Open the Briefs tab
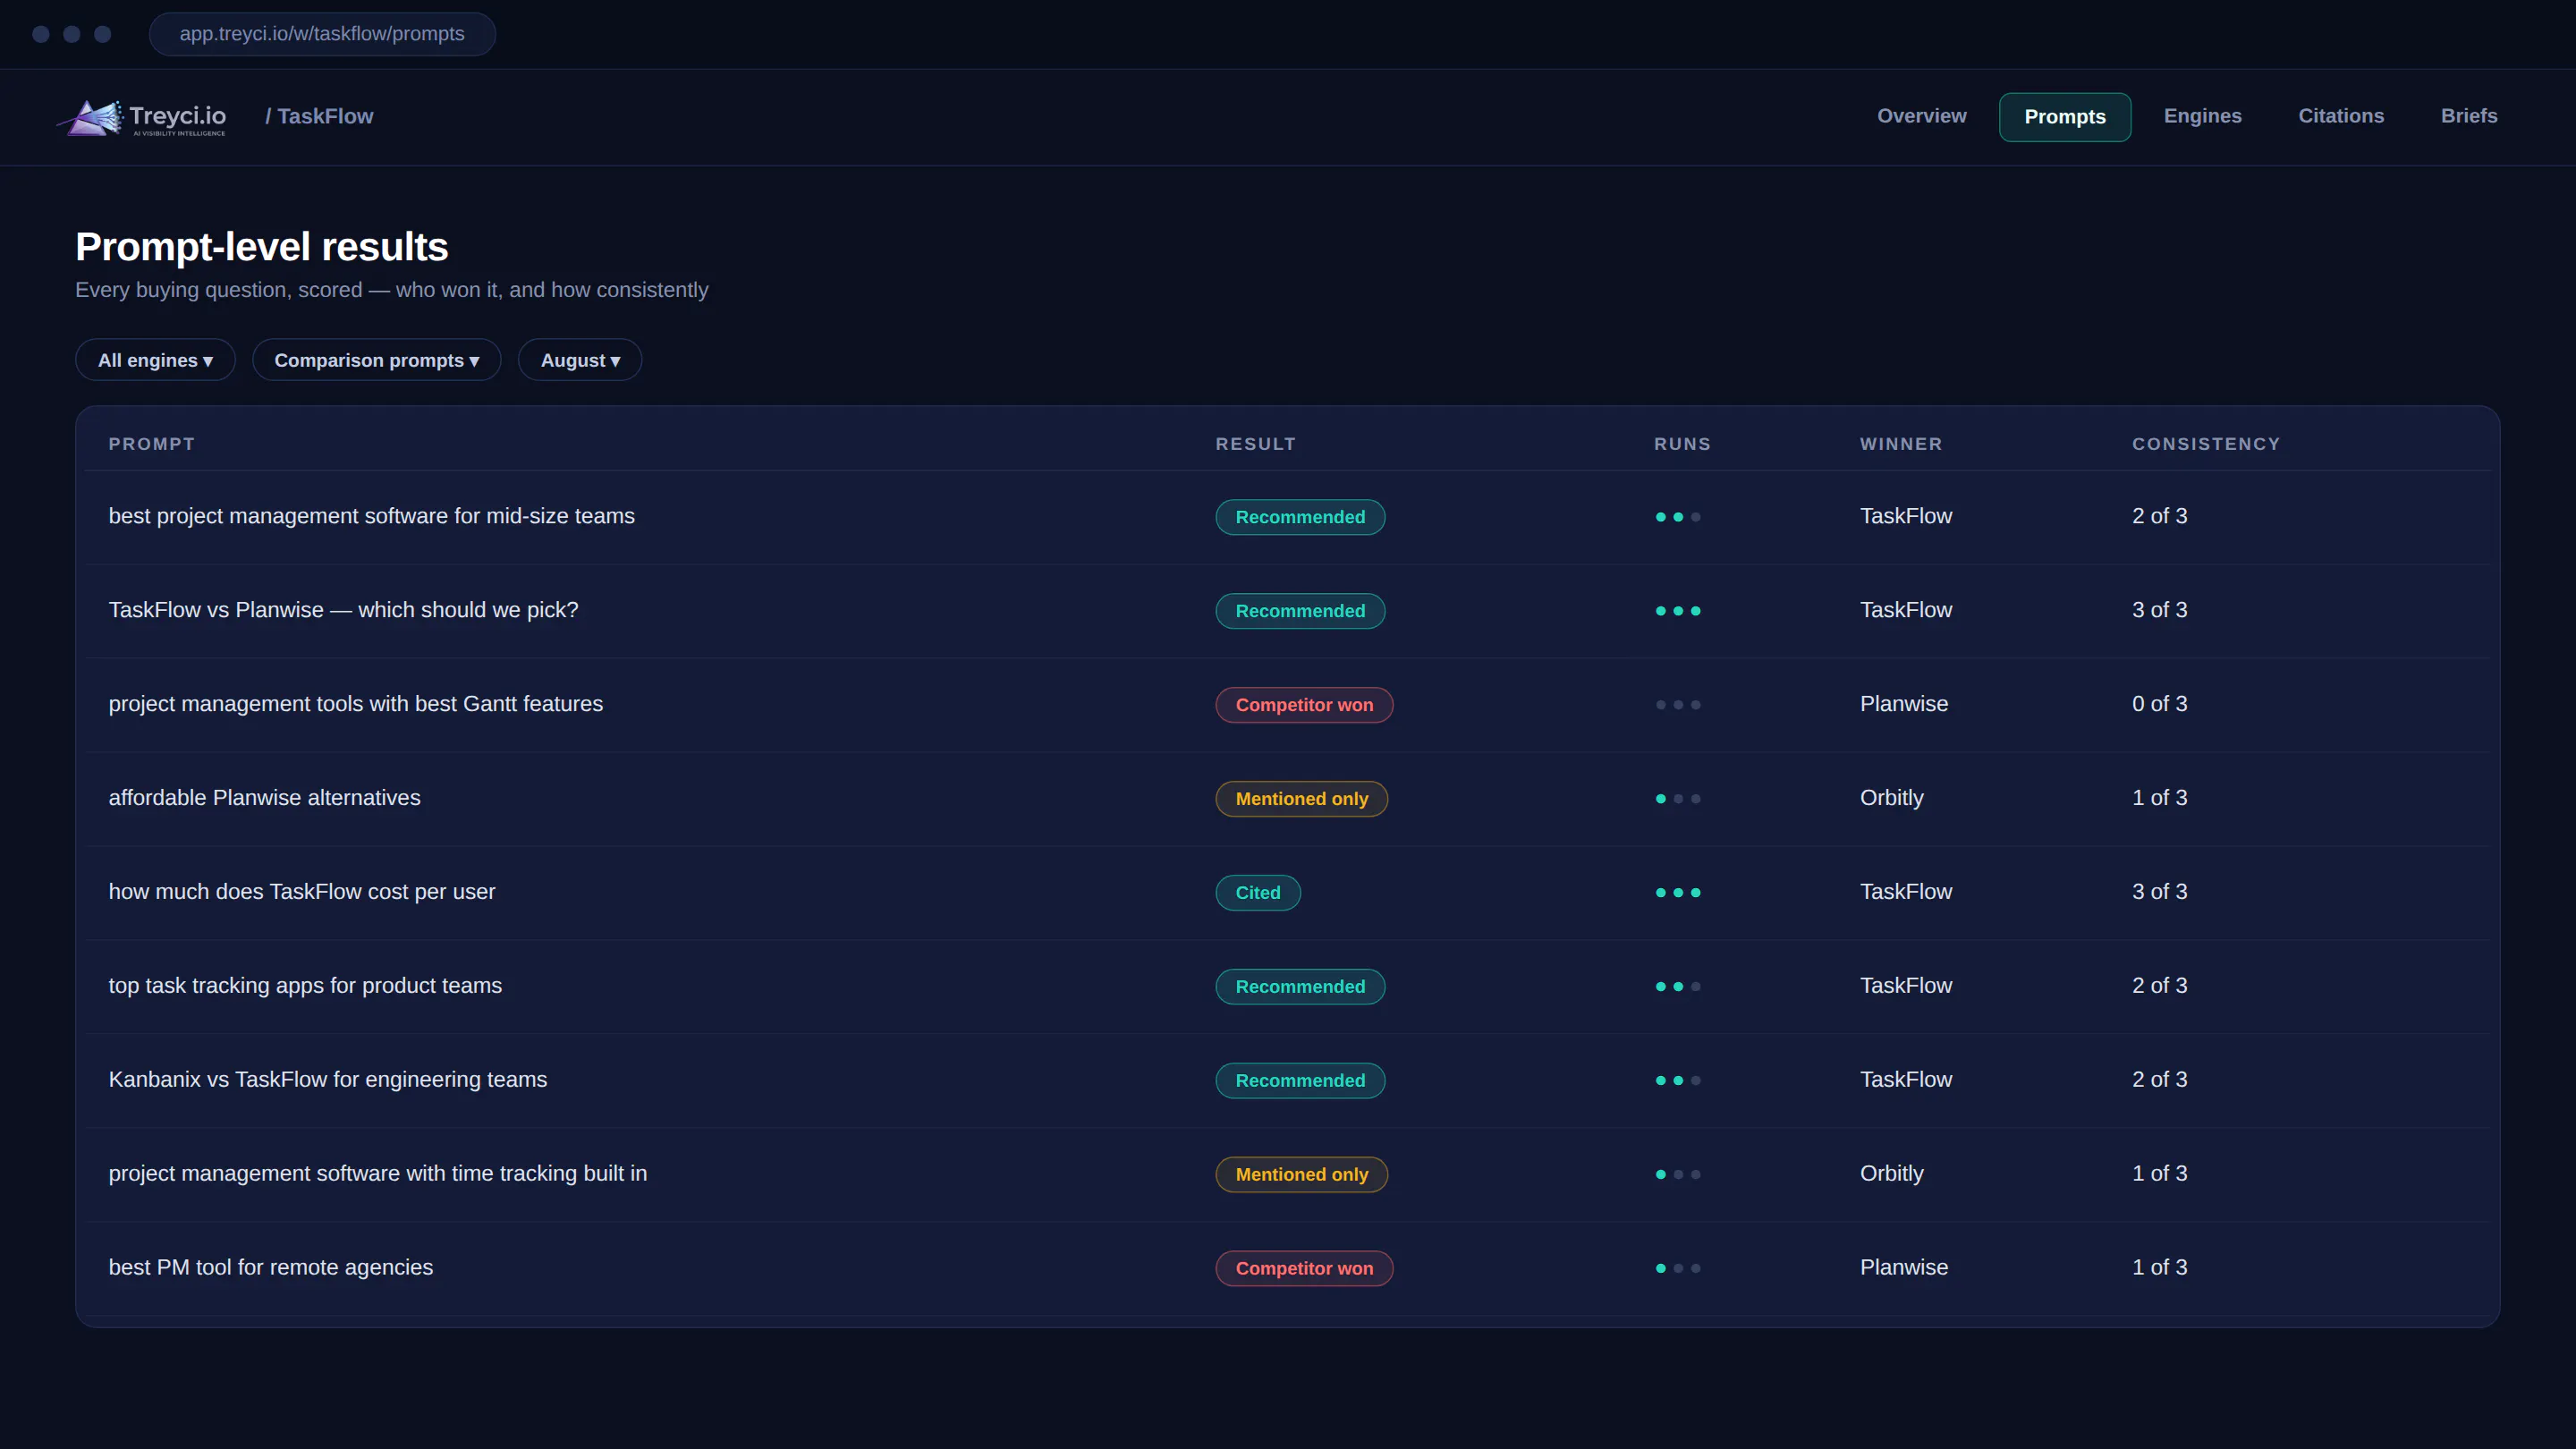 click(x=2468, y=116)
